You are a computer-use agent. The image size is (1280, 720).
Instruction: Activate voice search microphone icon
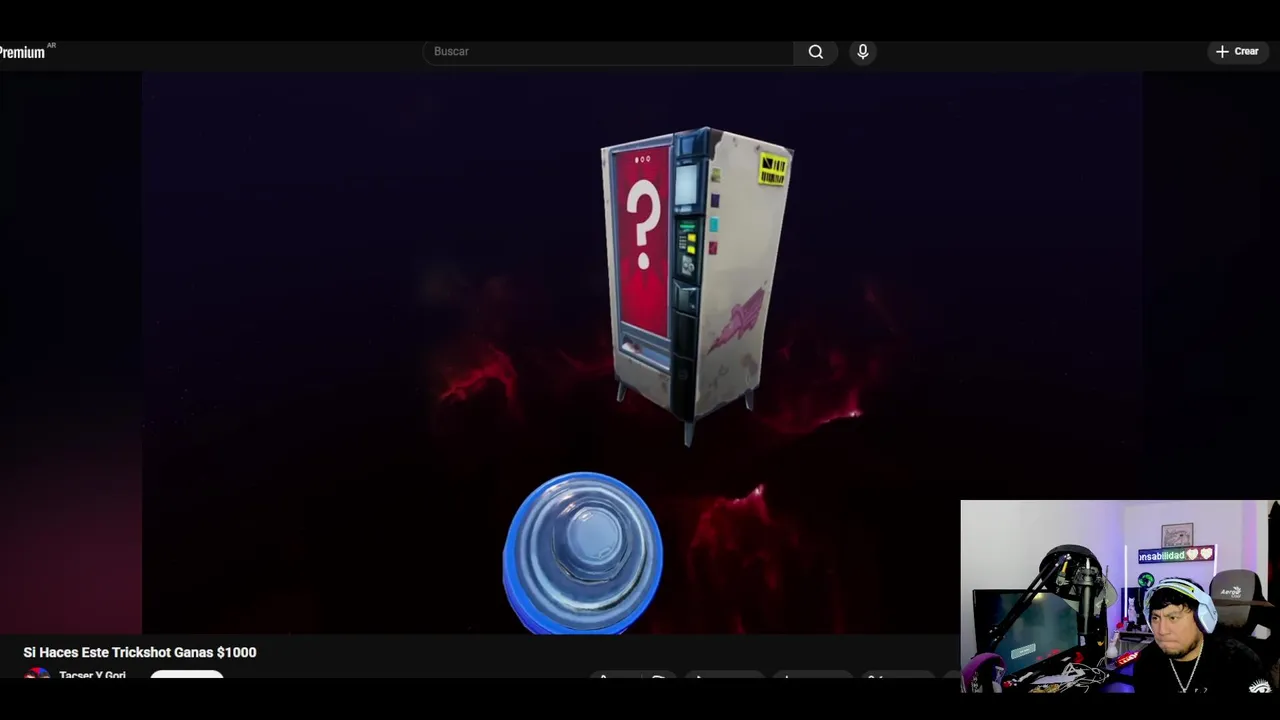[x=863, y=51]
